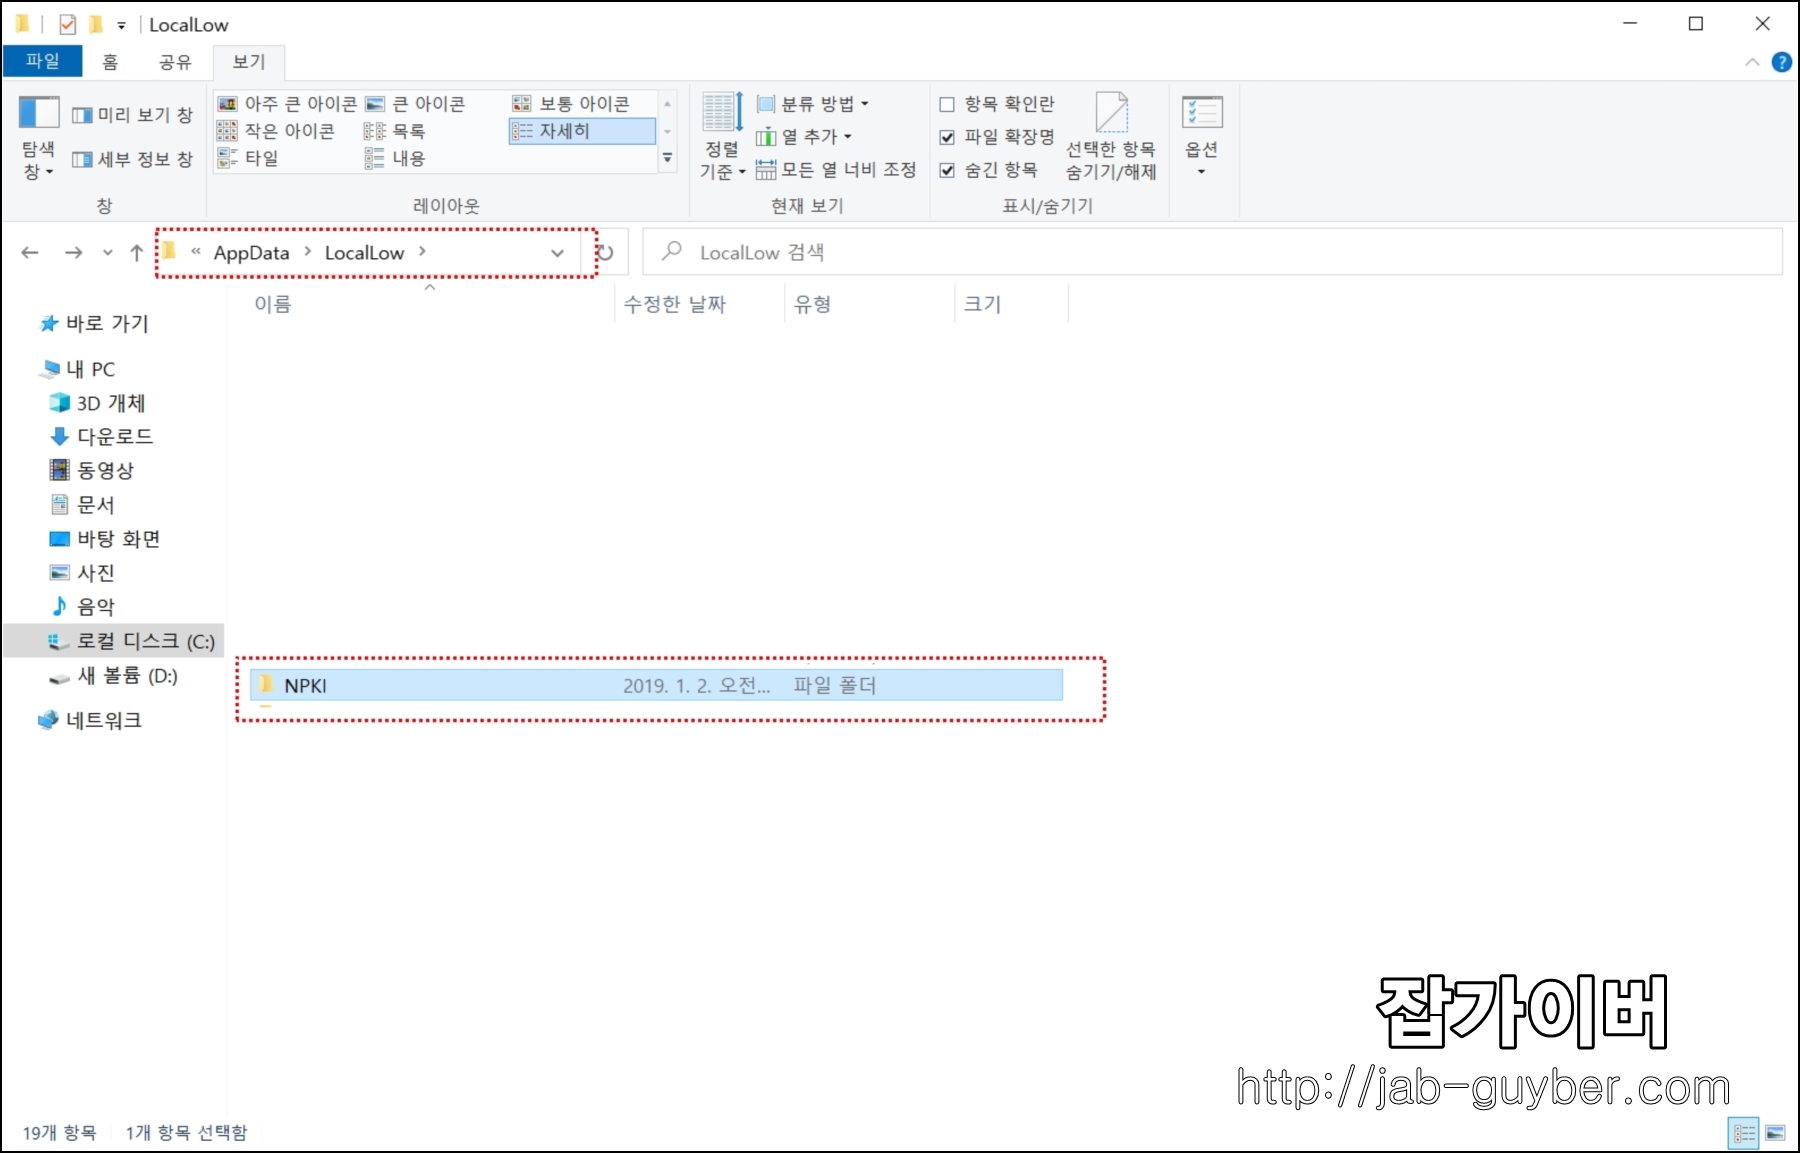Open the 파일 menu

tap(41, 61)
